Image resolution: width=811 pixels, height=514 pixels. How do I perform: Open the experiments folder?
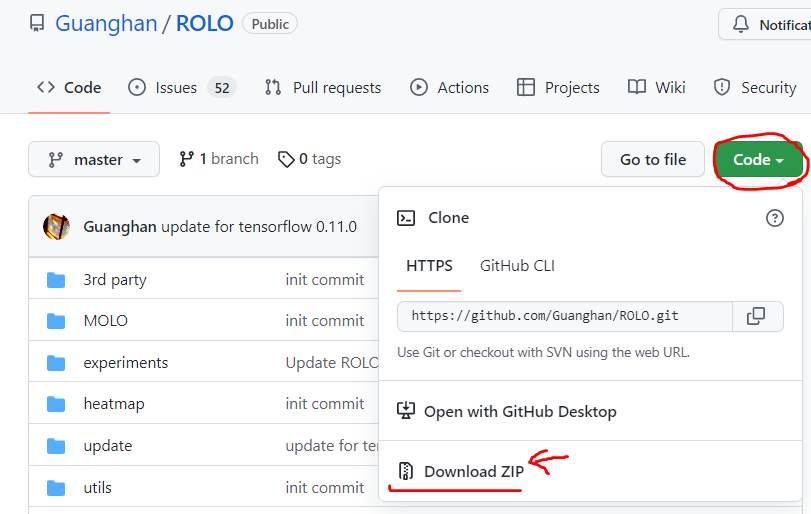coord(126,362)
